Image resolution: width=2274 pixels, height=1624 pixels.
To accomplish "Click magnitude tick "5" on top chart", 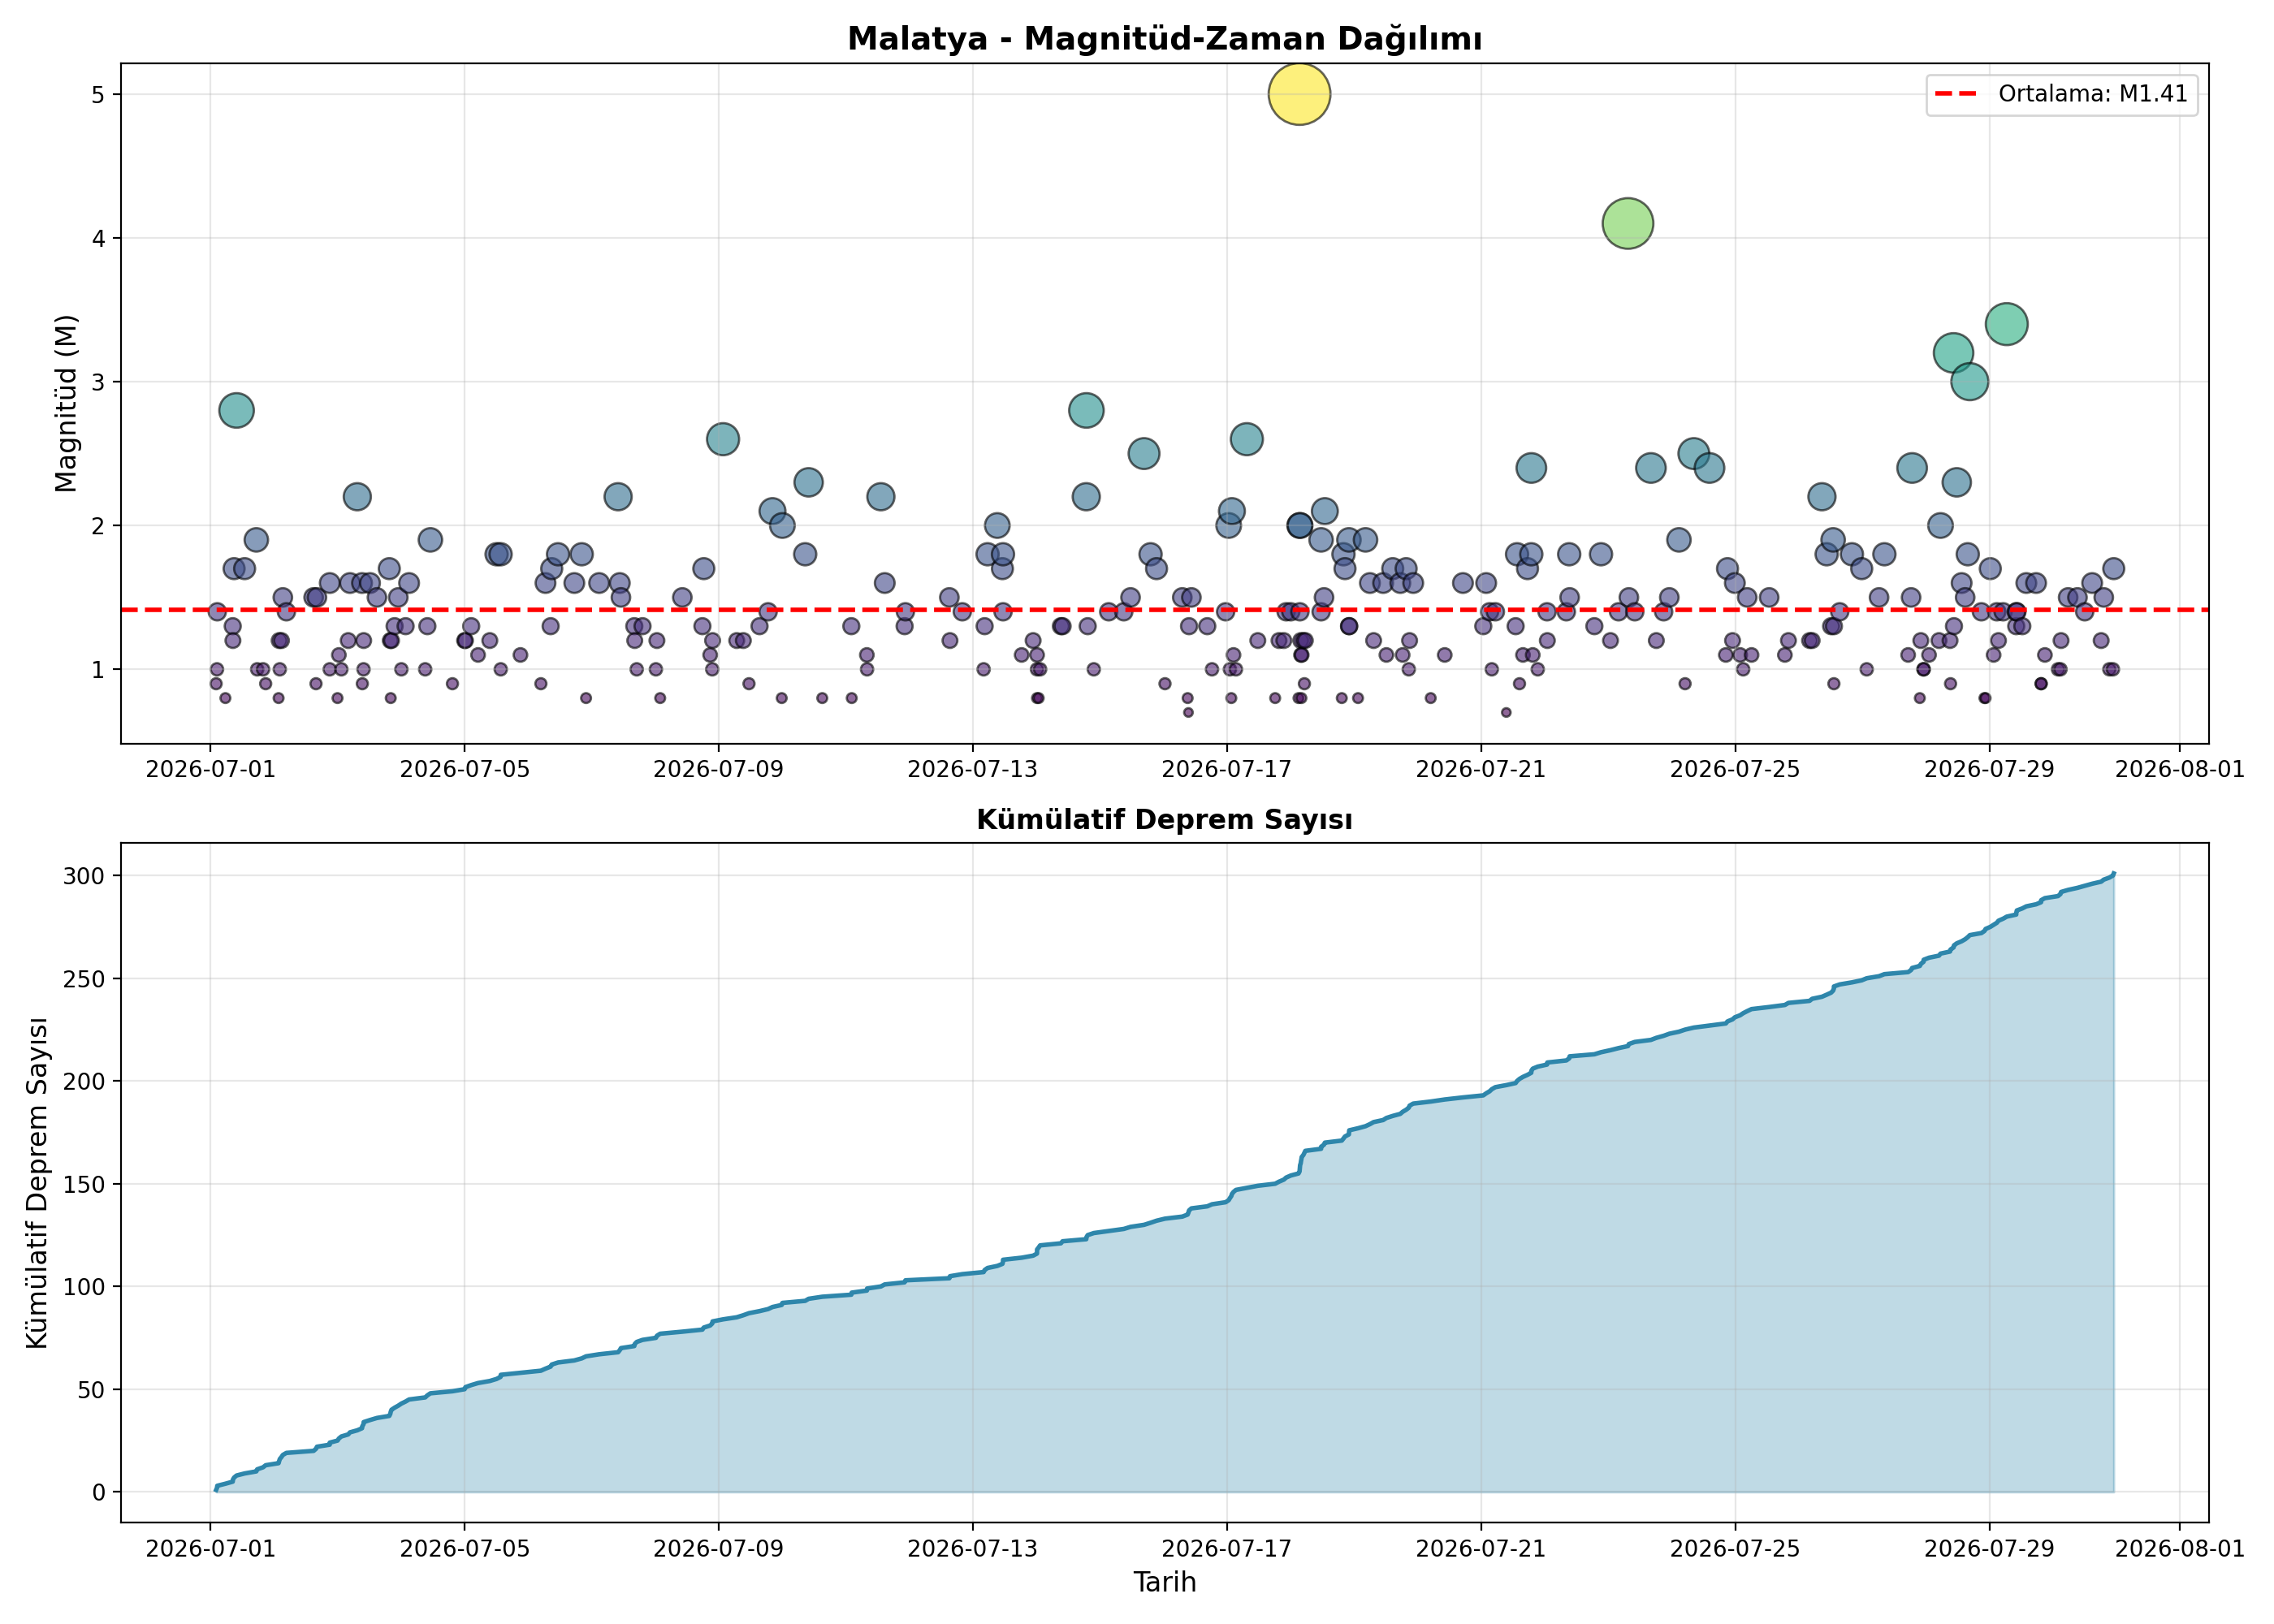I will [x=98, y=94].
